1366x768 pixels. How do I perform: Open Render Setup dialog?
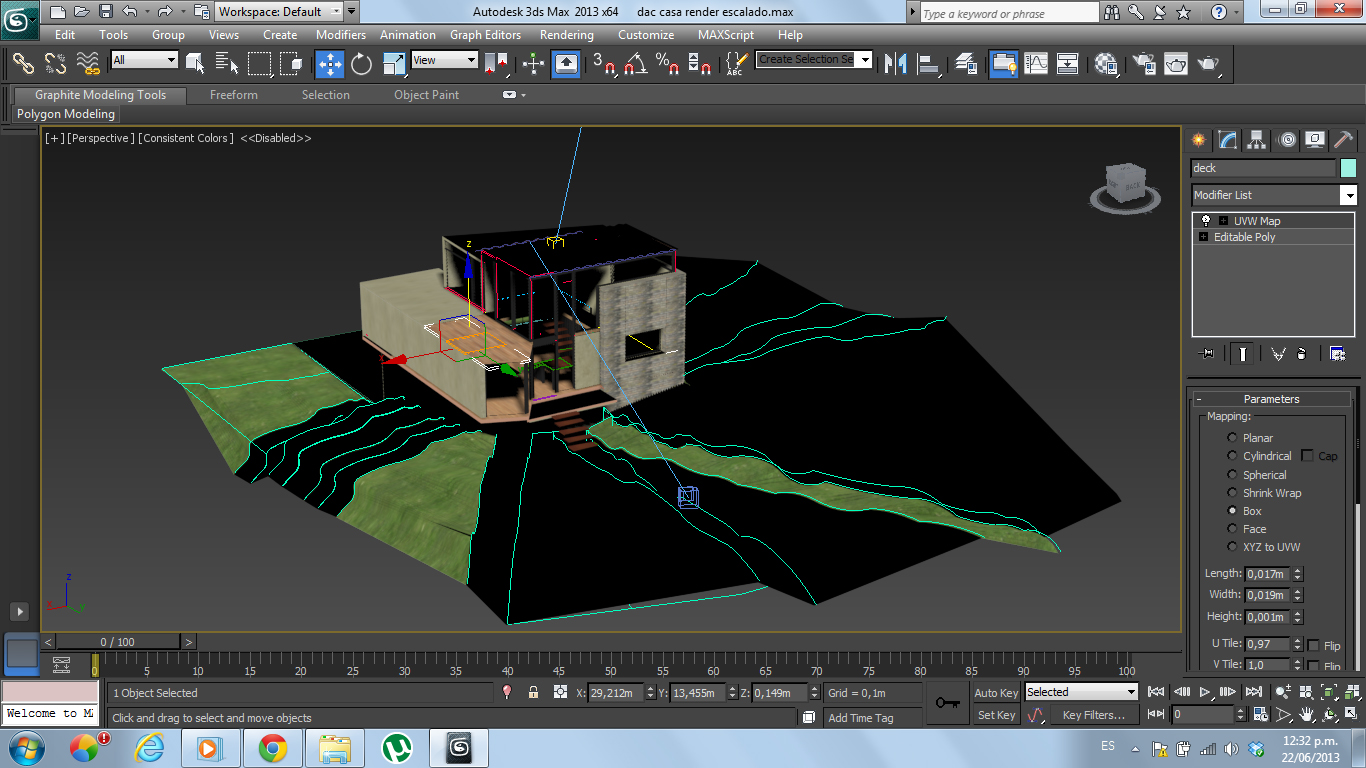(x=1144, y=63)
